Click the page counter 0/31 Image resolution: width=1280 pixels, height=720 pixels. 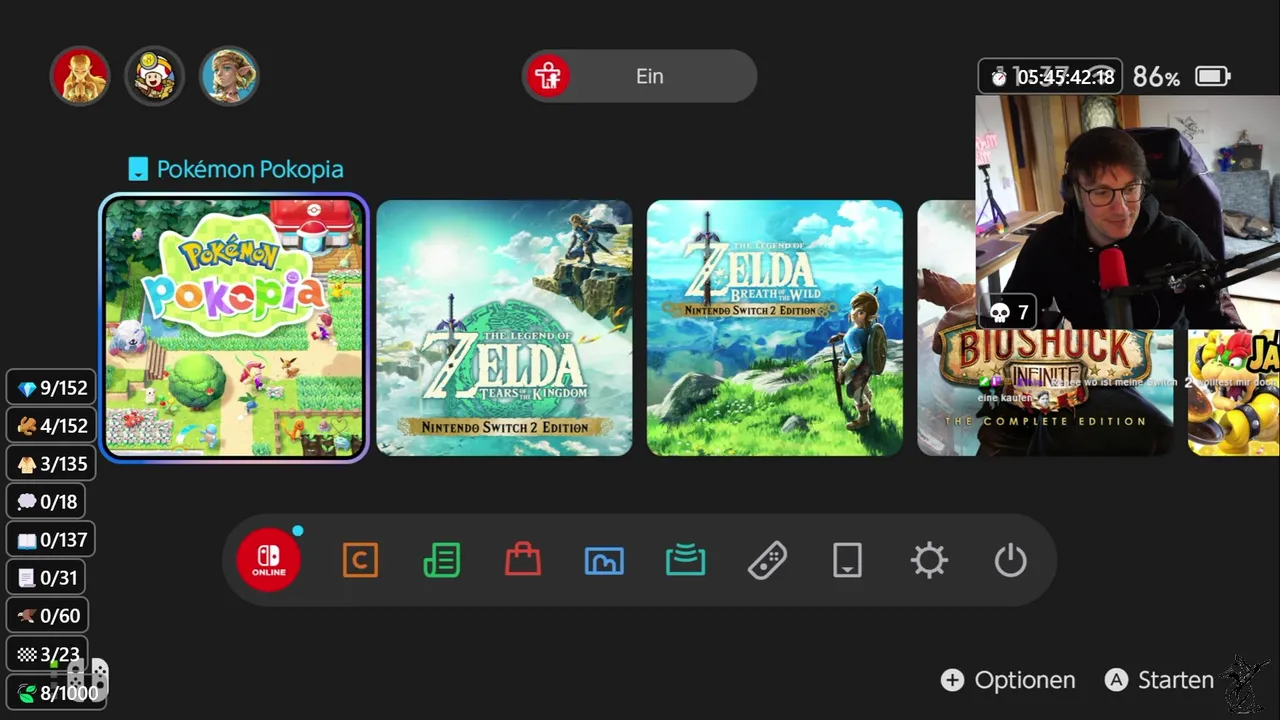(47, 578)
